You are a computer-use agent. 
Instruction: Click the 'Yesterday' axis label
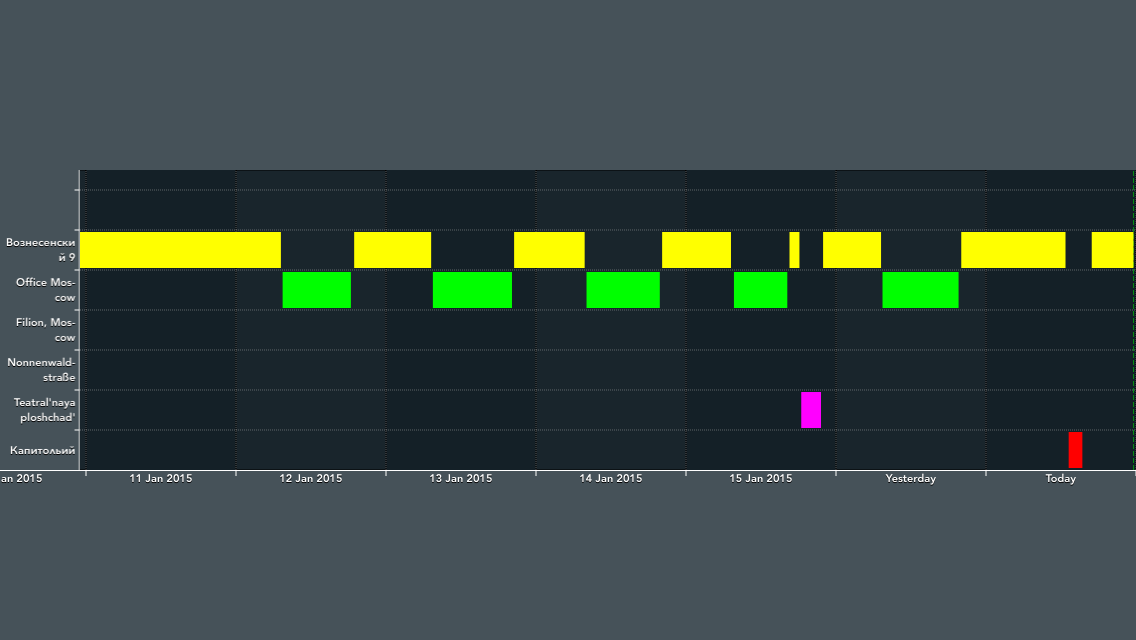tap(911, 478)
